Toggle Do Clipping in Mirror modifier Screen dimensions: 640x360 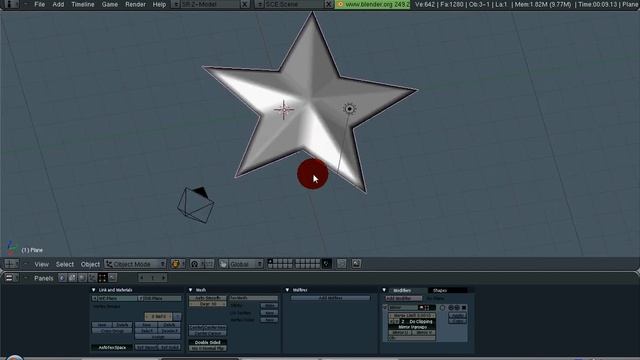click(420, 322)
